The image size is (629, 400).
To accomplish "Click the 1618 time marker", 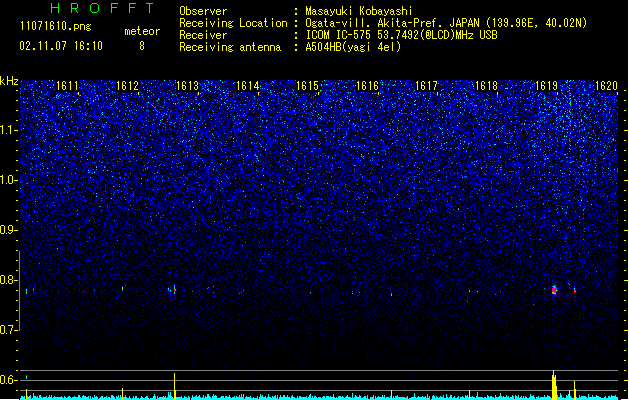I will coord(486,86).
